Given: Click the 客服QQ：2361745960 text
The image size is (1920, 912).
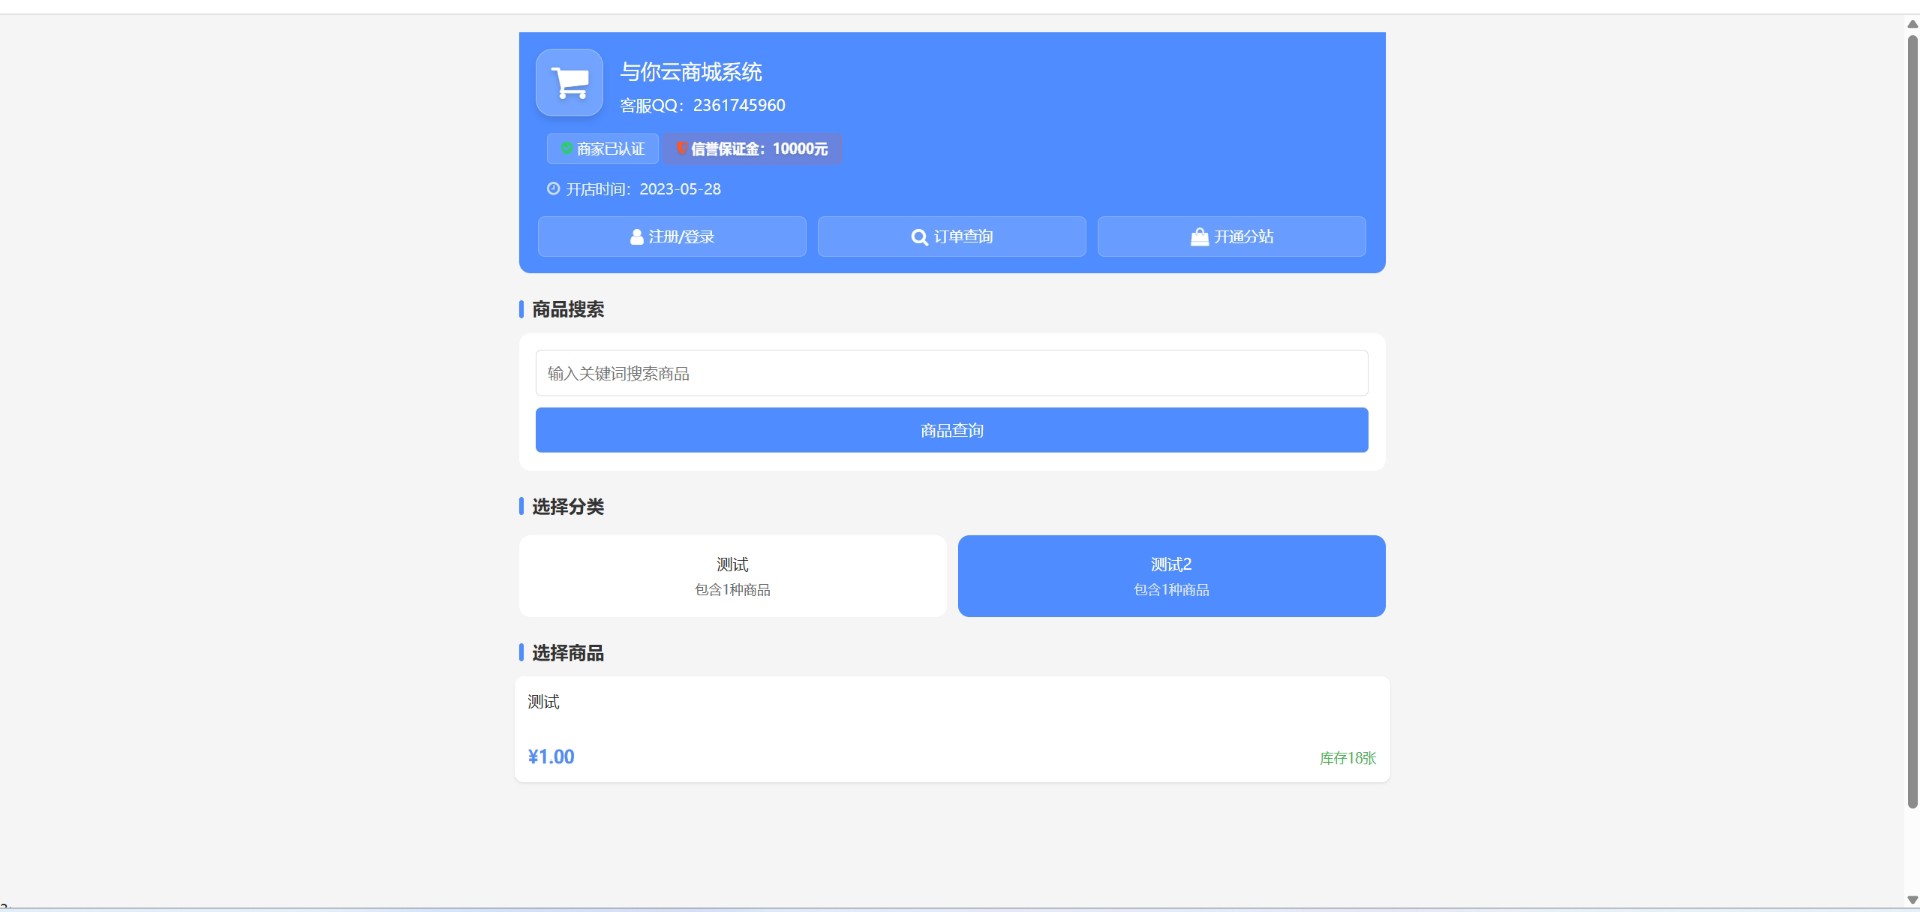Looking at the screenshot, I should coord(703,105).
